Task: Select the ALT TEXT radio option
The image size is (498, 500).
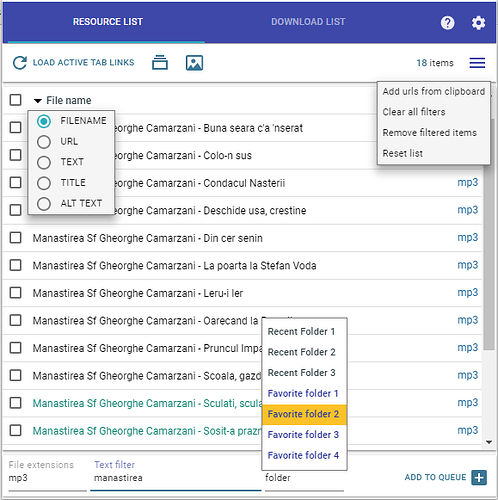Action: pos(44,204)
